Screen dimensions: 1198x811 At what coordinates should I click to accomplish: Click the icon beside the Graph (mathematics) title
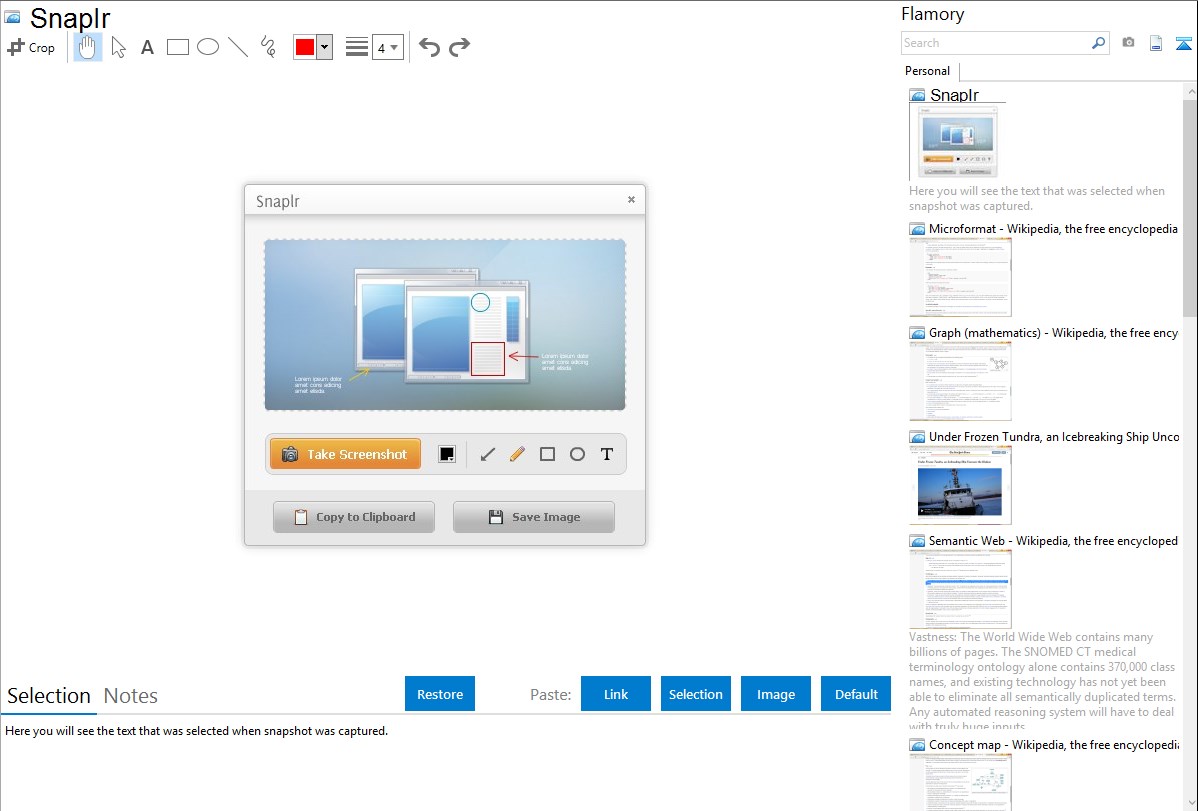point(917,333)
